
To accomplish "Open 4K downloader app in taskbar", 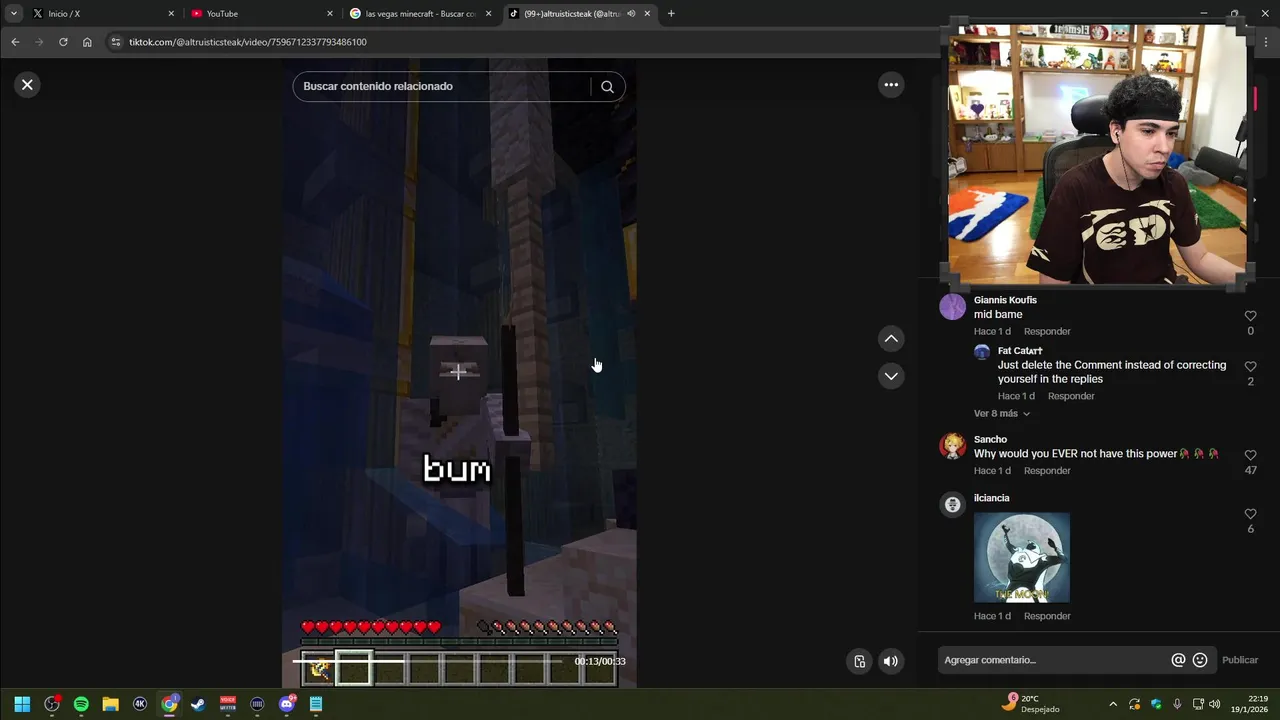I will coord(140,704).
